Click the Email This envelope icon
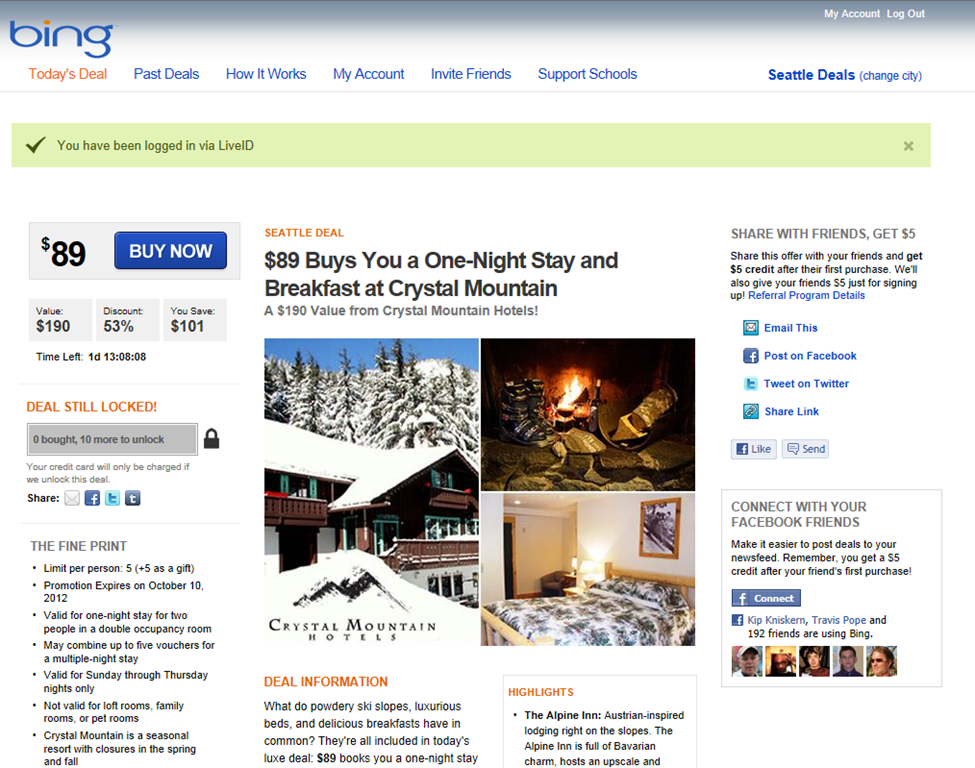 point(751,328)
